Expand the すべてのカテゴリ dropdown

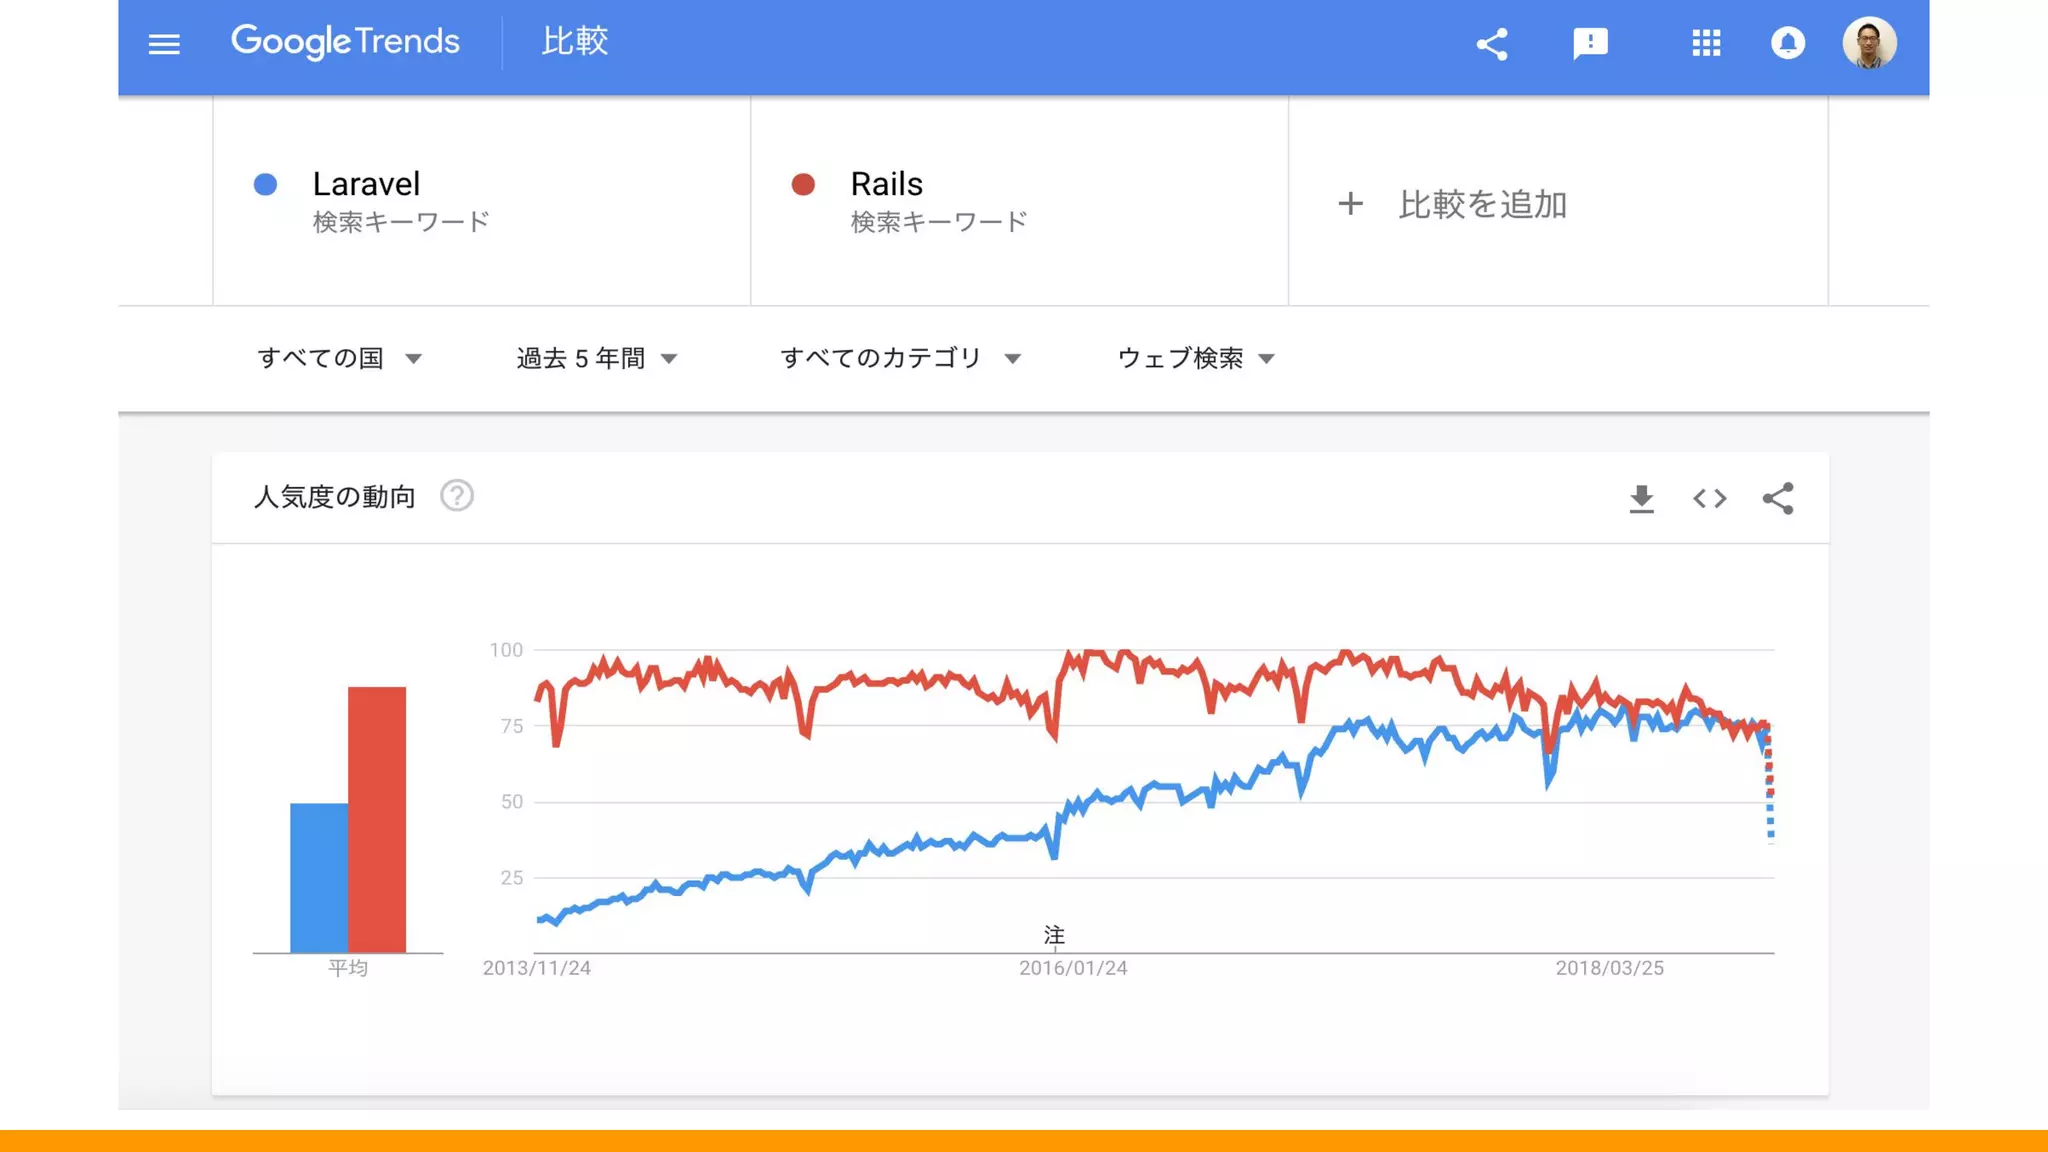(901, 358)
